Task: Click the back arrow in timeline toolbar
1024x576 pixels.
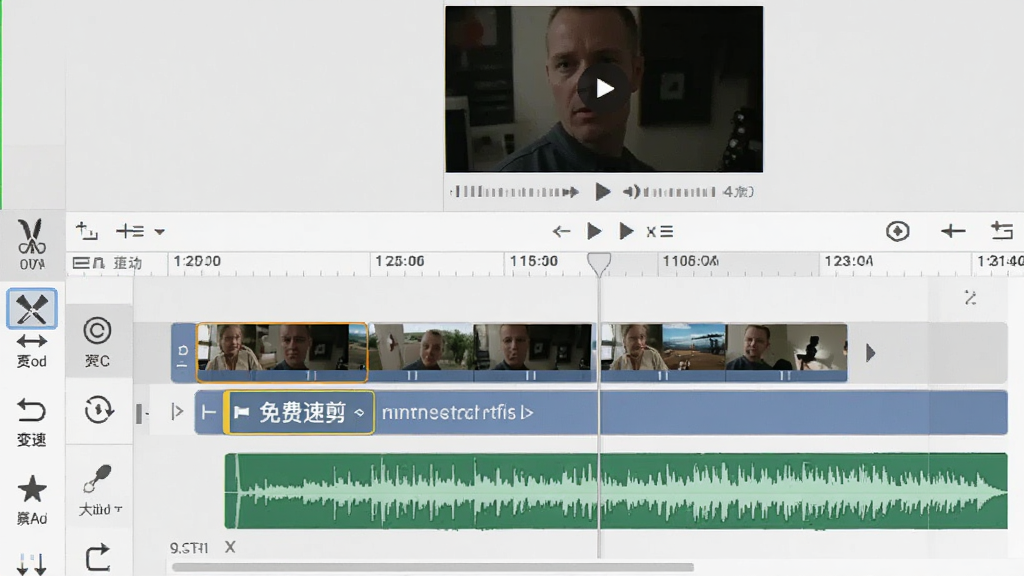Action: pyautogui.click(x=561, y=231)
